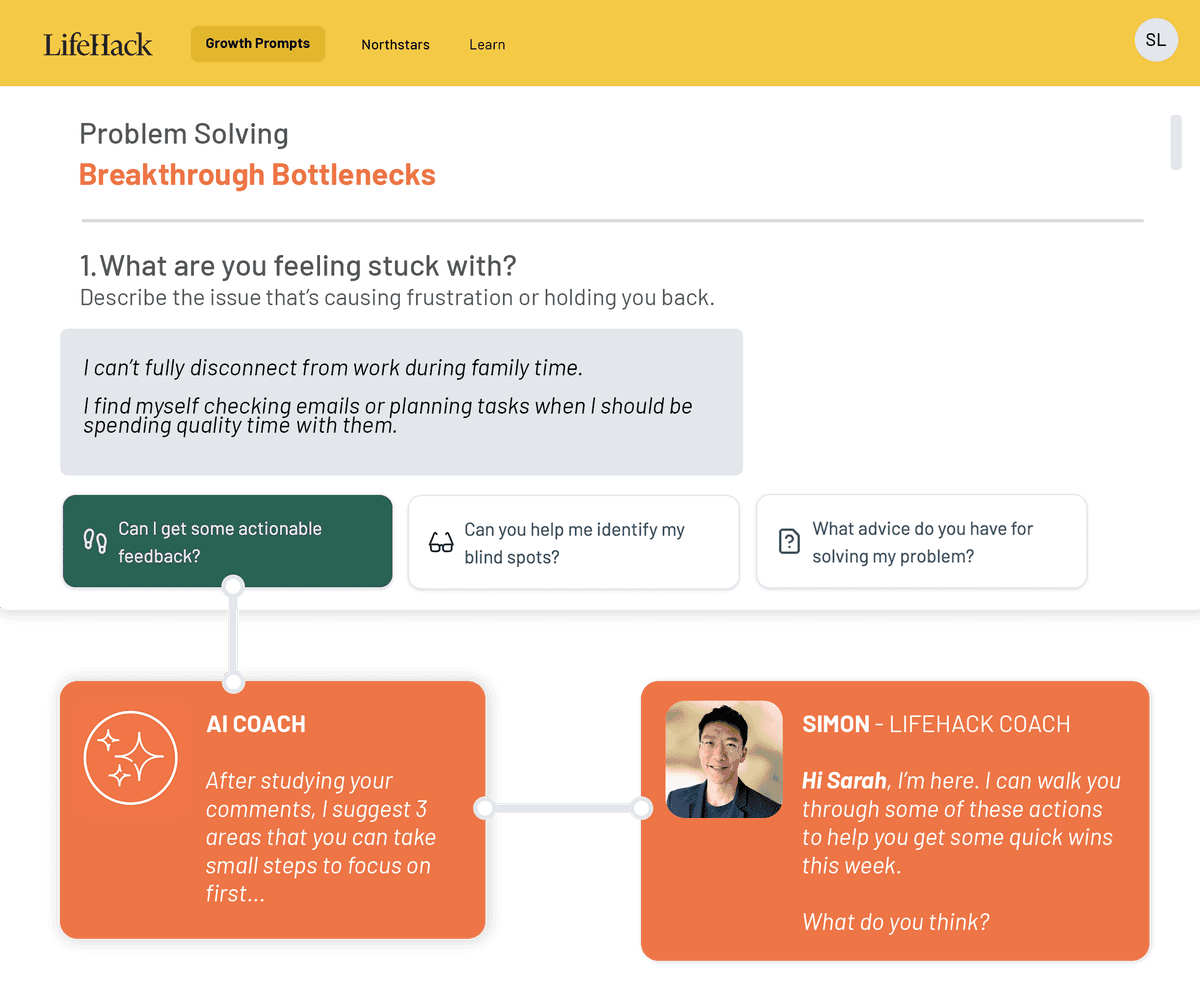
Task: Open the Learn menu item
Action: pyautogui.click(x=487, y=45)
